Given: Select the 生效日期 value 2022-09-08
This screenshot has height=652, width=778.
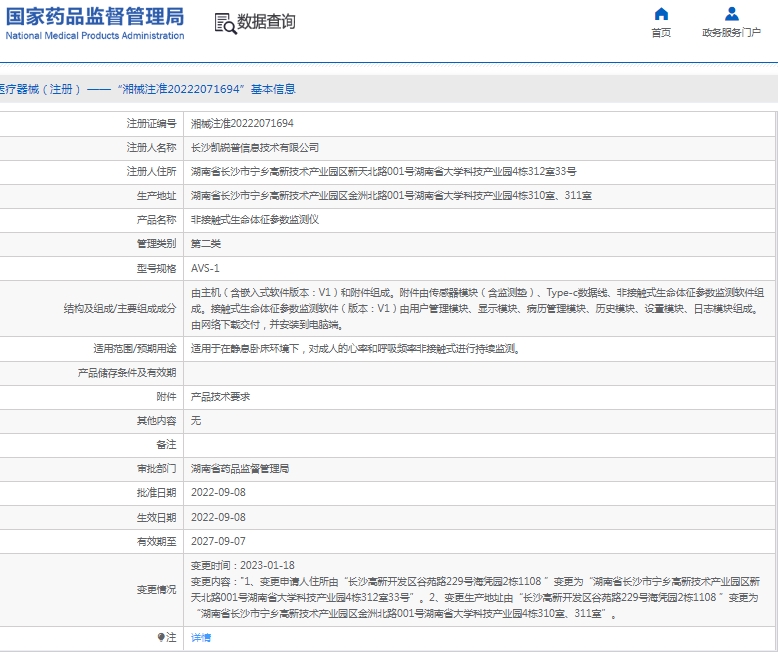Looking at the screenshot, I should (218, 518).
